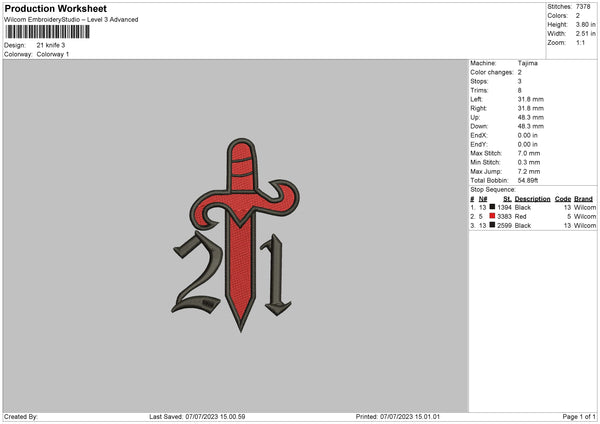Click the Stop Sequence heading
Image resolution: width=600 pixels, height=424 pixels.
(x=493, y=189)
